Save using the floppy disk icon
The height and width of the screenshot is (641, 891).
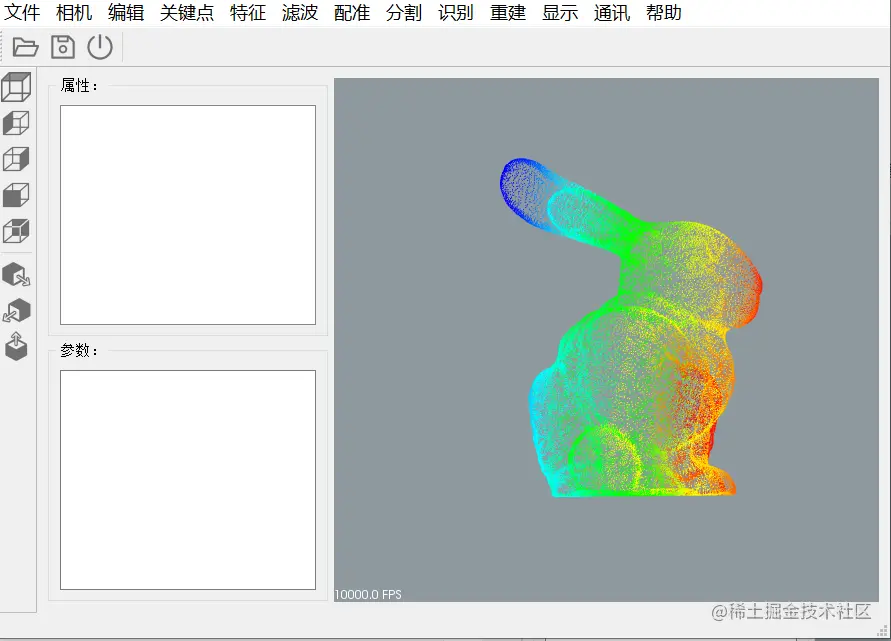(x=63, y=47)
